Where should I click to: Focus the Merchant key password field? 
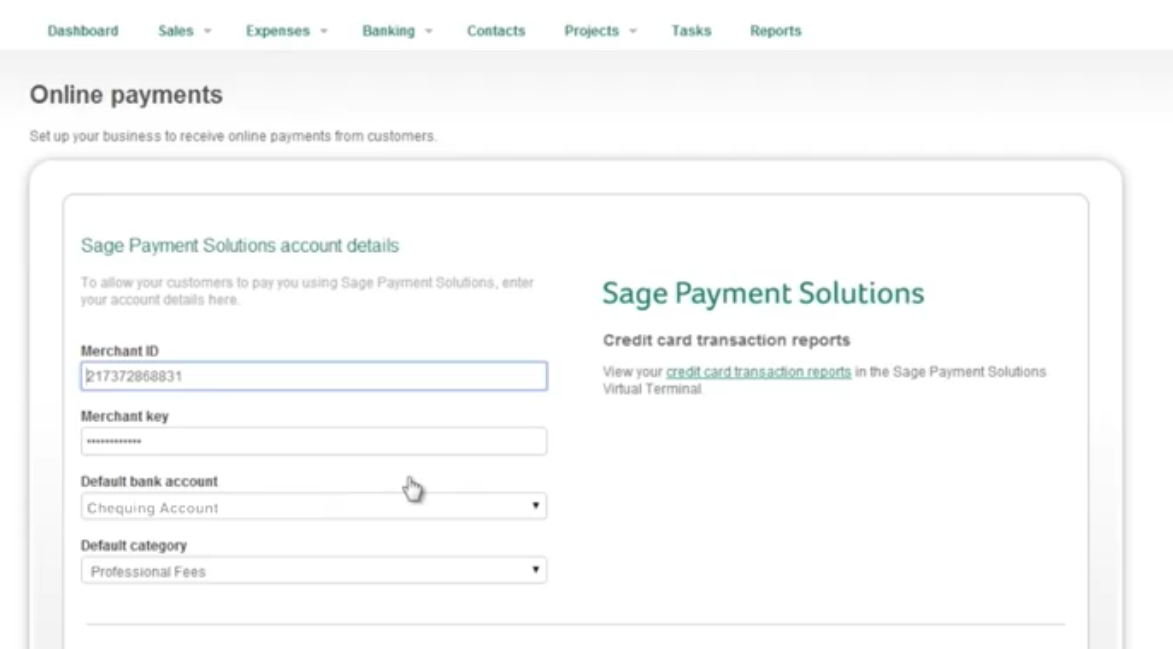tap(313, 442)
